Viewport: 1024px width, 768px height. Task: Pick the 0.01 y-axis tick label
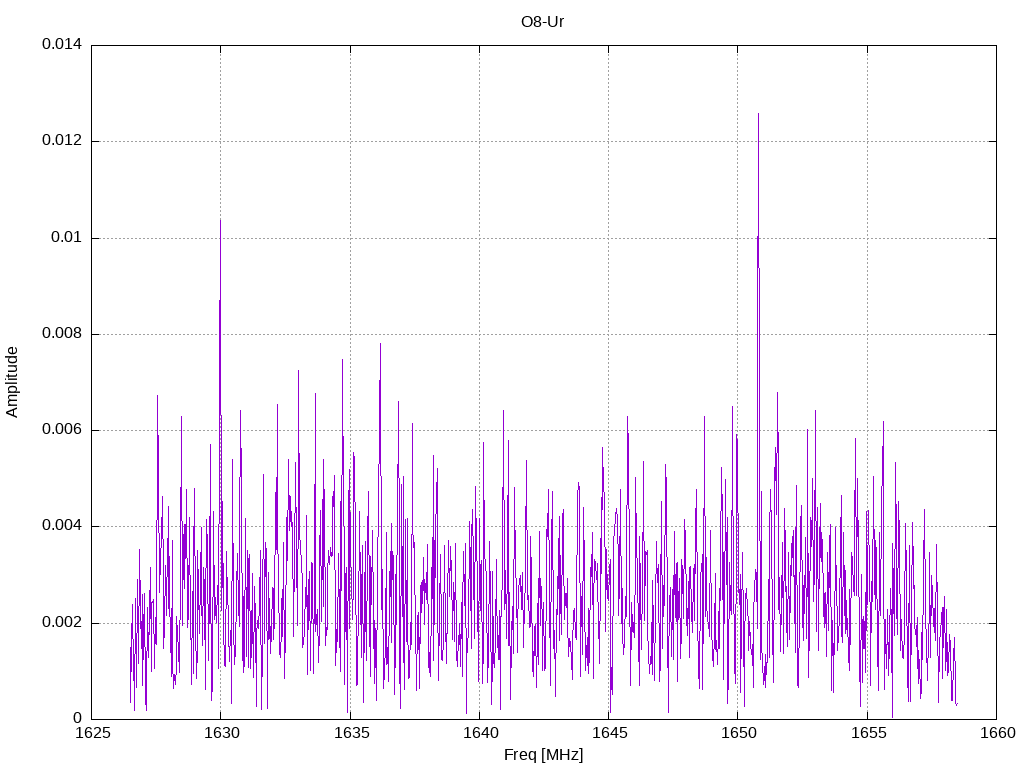pos(66,238)
